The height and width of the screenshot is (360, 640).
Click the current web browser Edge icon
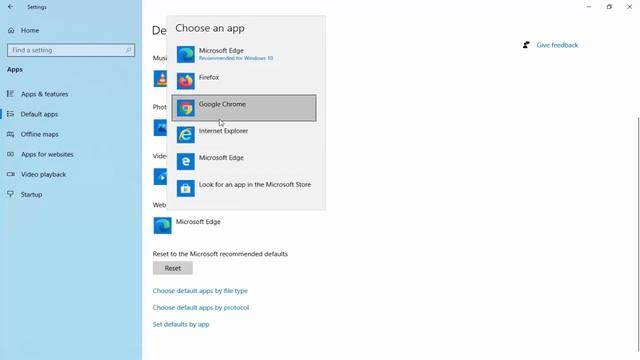click(162, 226)
